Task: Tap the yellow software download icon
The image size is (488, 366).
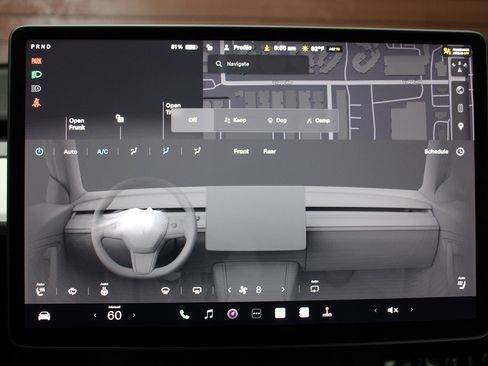Action: [267, 48]
